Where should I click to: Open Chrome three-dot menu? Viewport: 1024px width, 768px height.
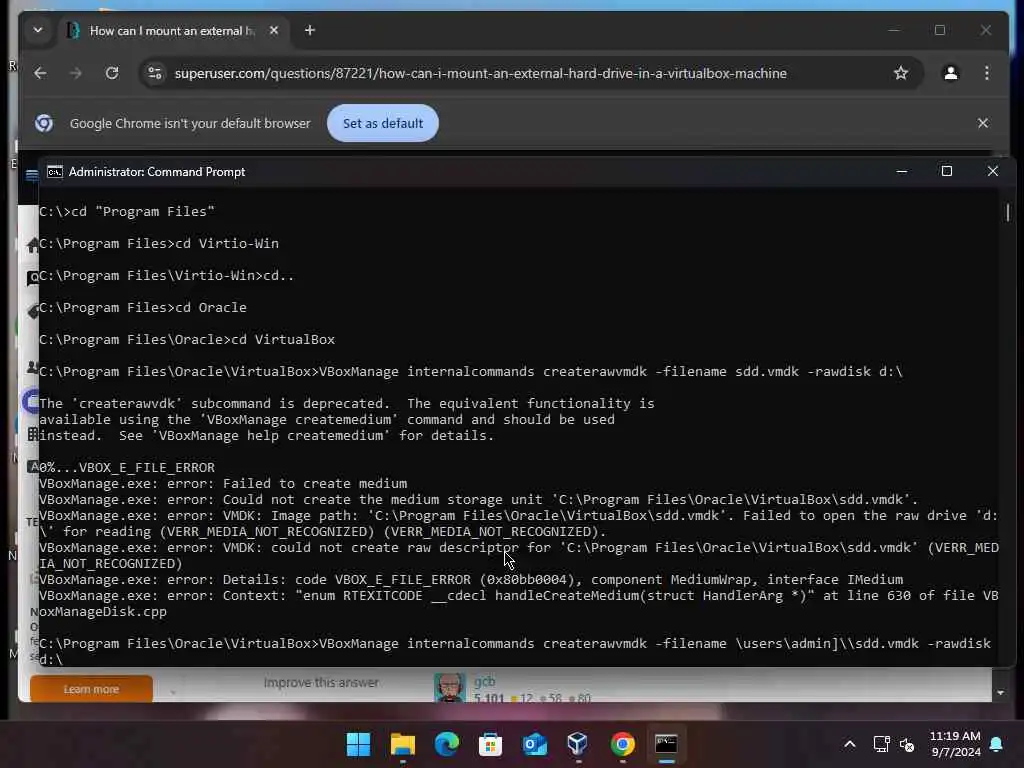[x=987, y=73]
